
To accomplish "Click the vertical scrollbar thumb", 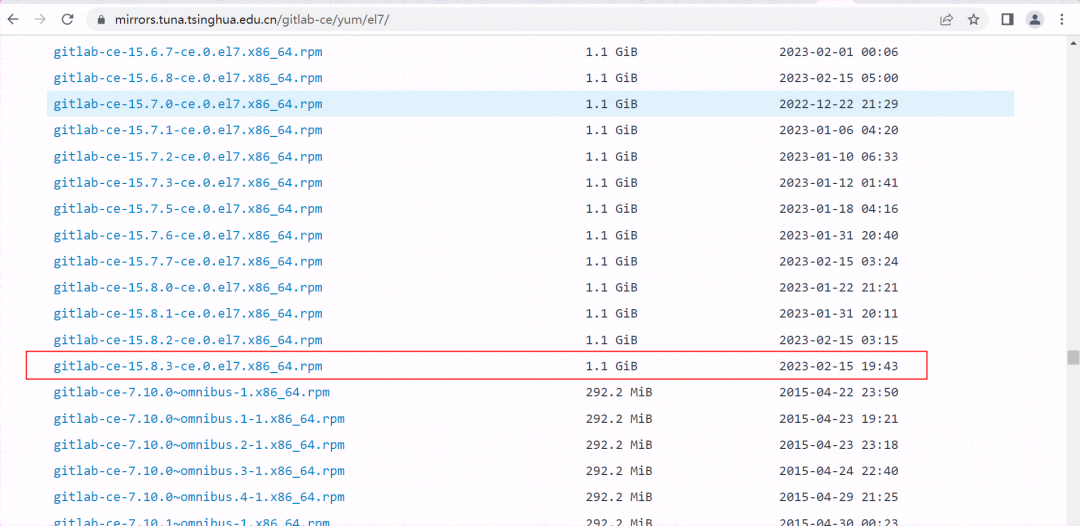I will (x=1072, y=357).
